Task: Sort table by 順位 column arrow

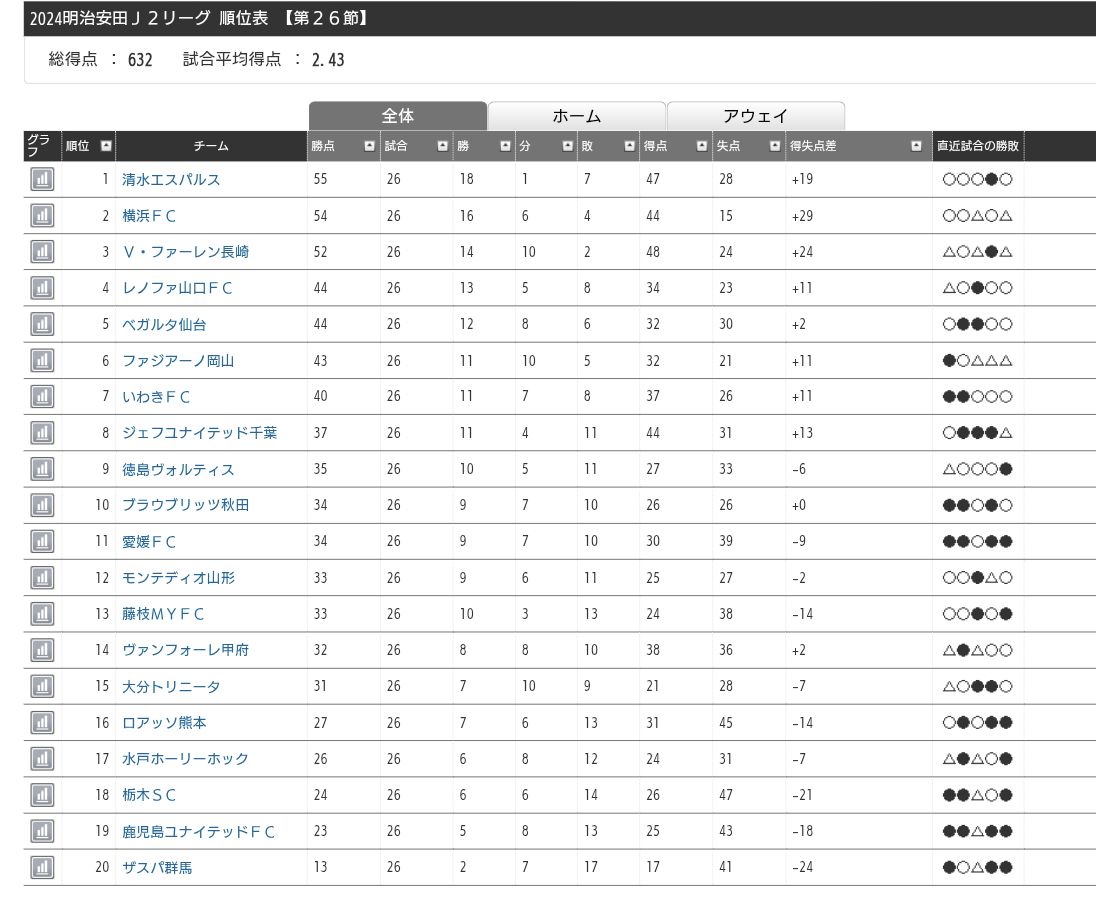Action: [x=106, y=146]
